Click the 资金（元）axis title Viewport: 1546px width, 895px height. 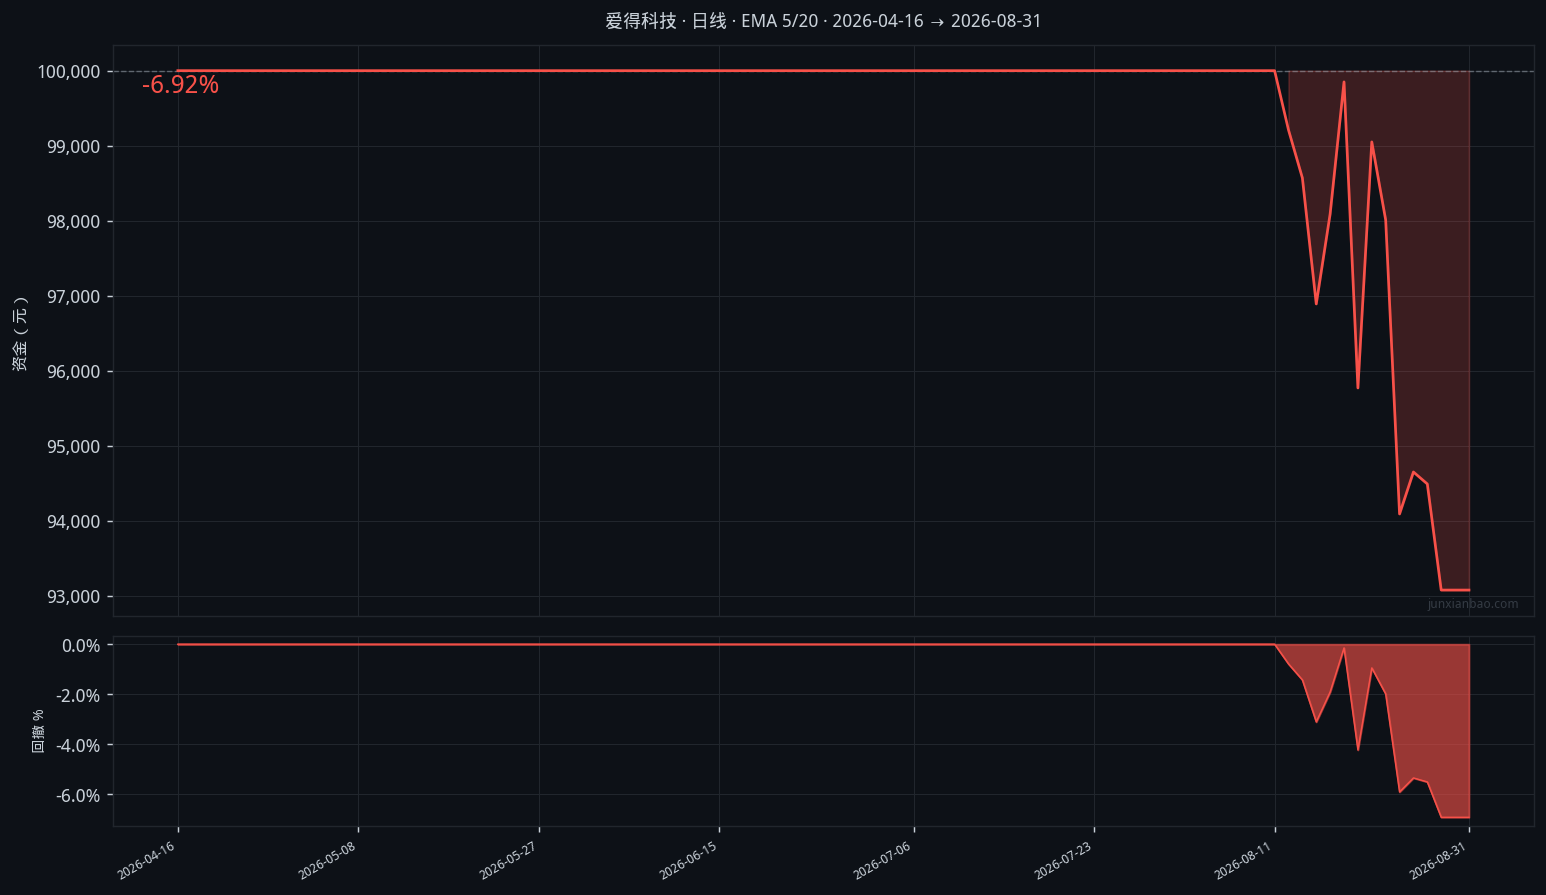click(x=20, y=334)
